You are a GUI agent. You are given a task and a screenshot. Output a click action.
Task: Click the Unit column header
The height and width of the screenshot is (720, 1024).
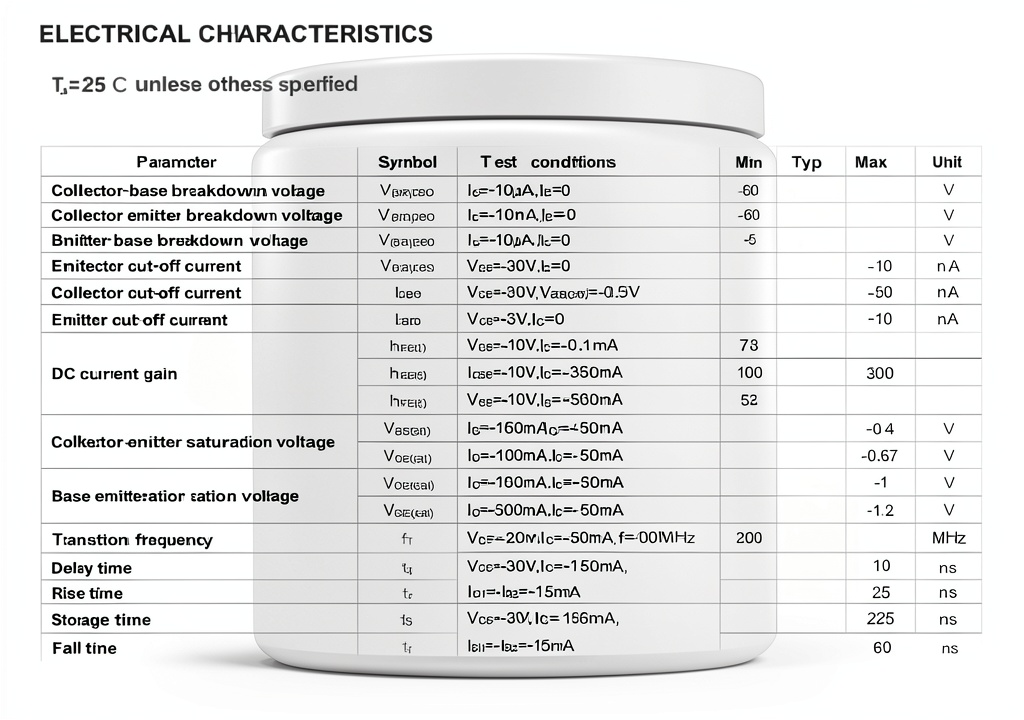point(946,162)
